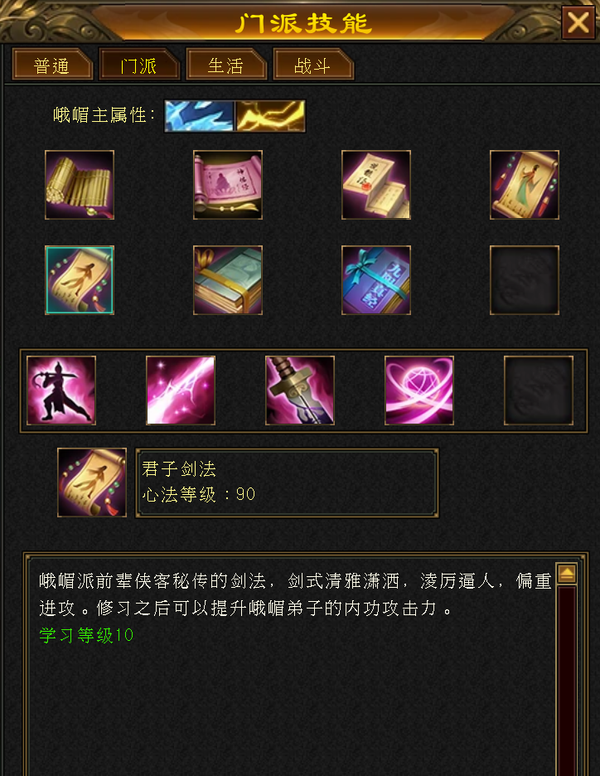
Task: Close the 门派技能 window
Action: coord(578,22)
